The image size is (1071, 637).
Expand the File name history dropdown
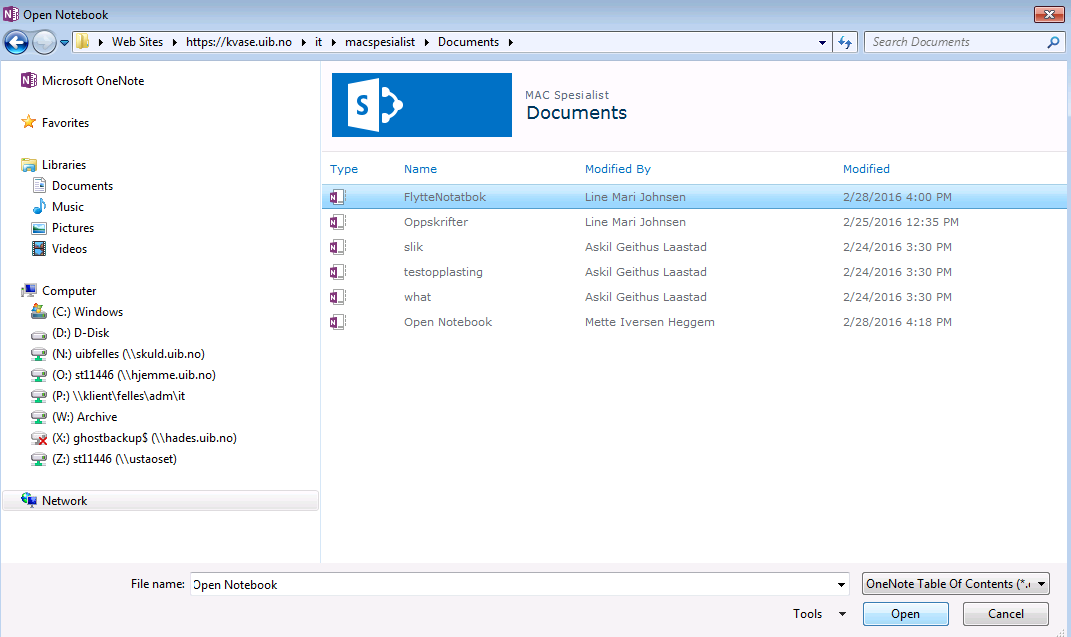[841, 585]
